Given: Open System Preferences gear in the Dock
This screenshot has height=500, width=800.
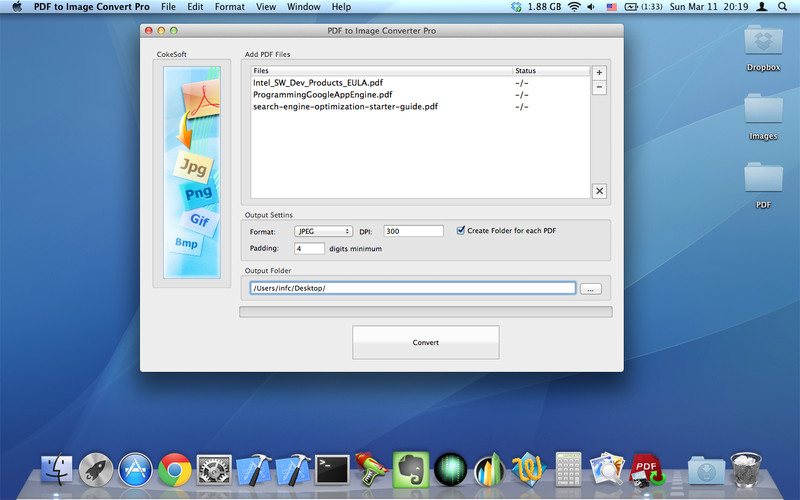Looking at the screenshot, I should click(214, 469).
